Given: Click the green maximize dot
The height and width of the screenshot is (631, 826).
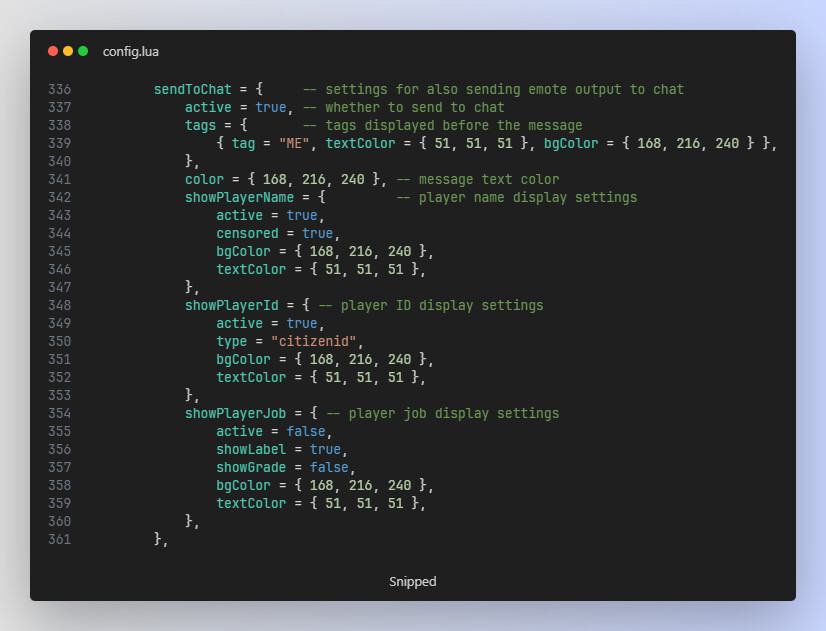Looking at the screenshot, I should click(x=83, y=51).
